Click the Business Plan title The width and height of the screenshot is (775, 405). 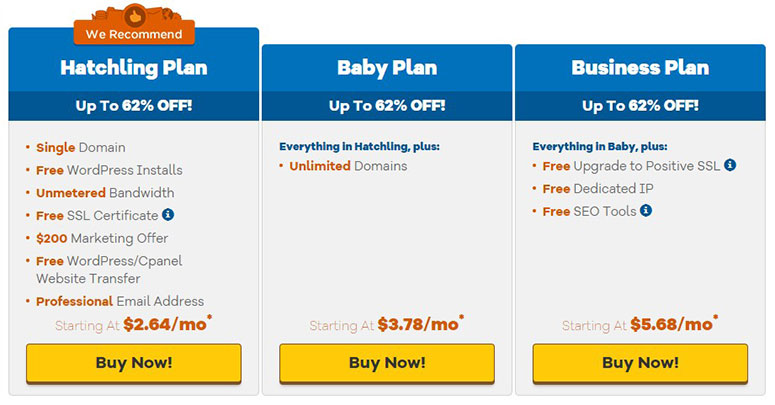point(640,68)
